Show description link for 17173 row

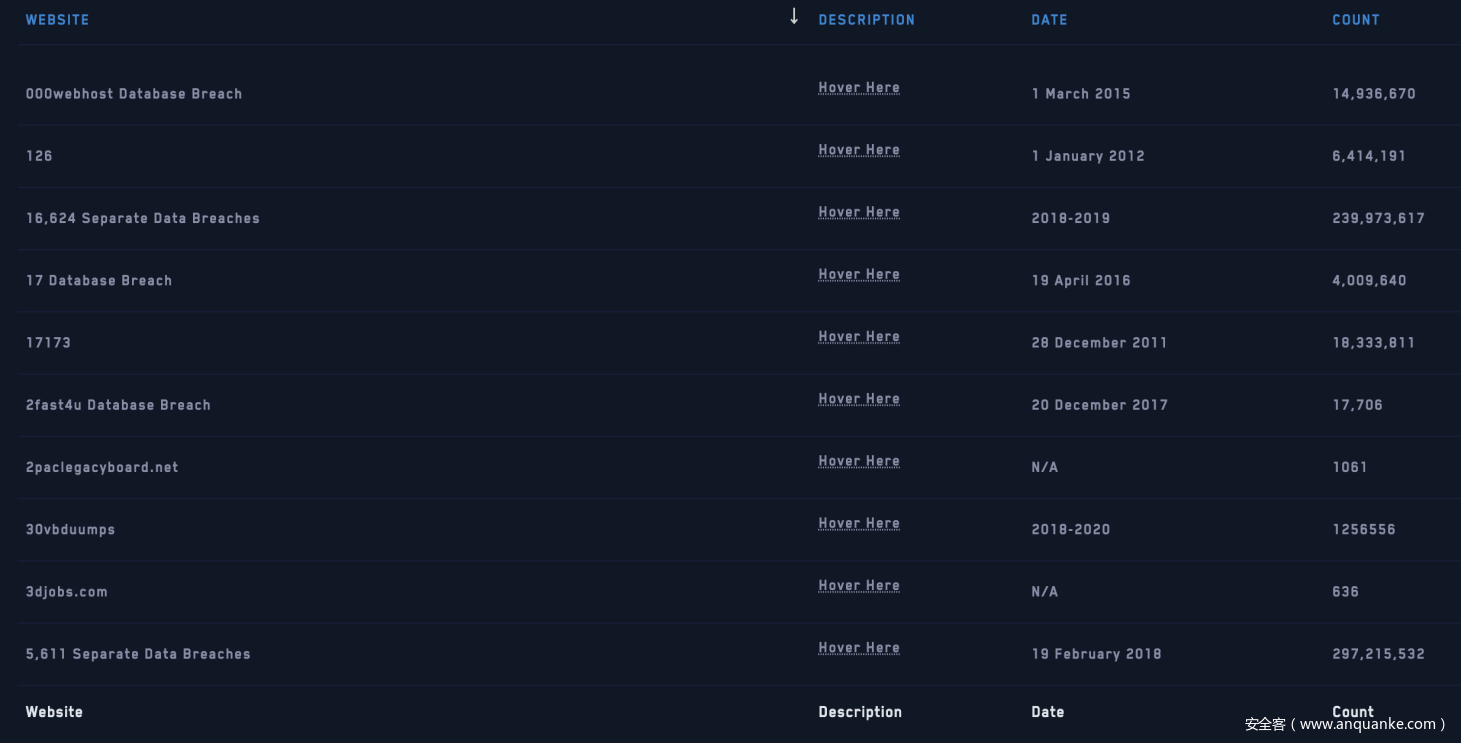click(x=858, y=337)
